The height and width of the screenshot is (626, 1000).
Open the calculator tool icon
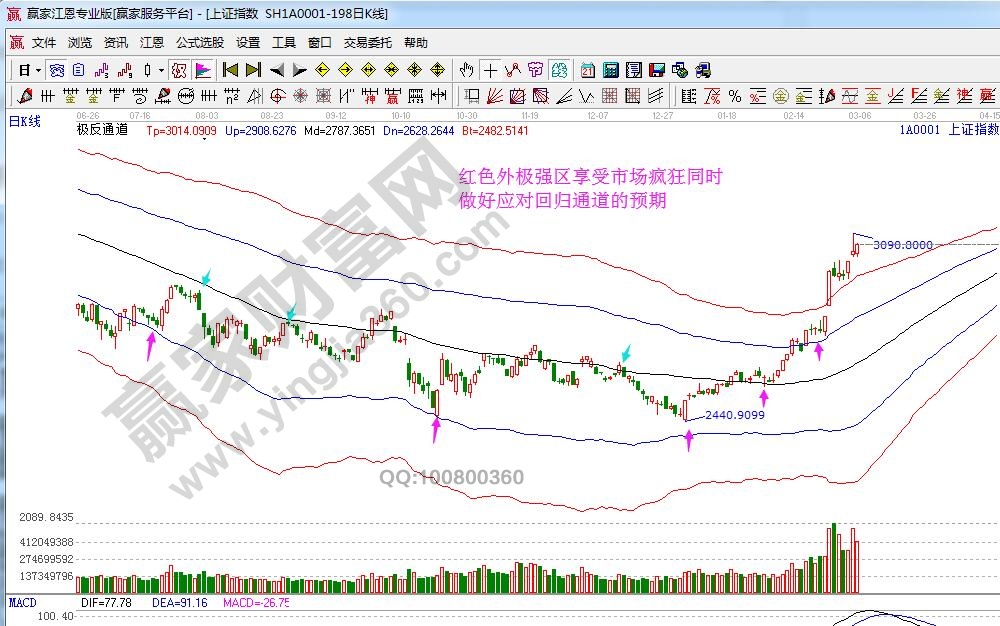610,70
